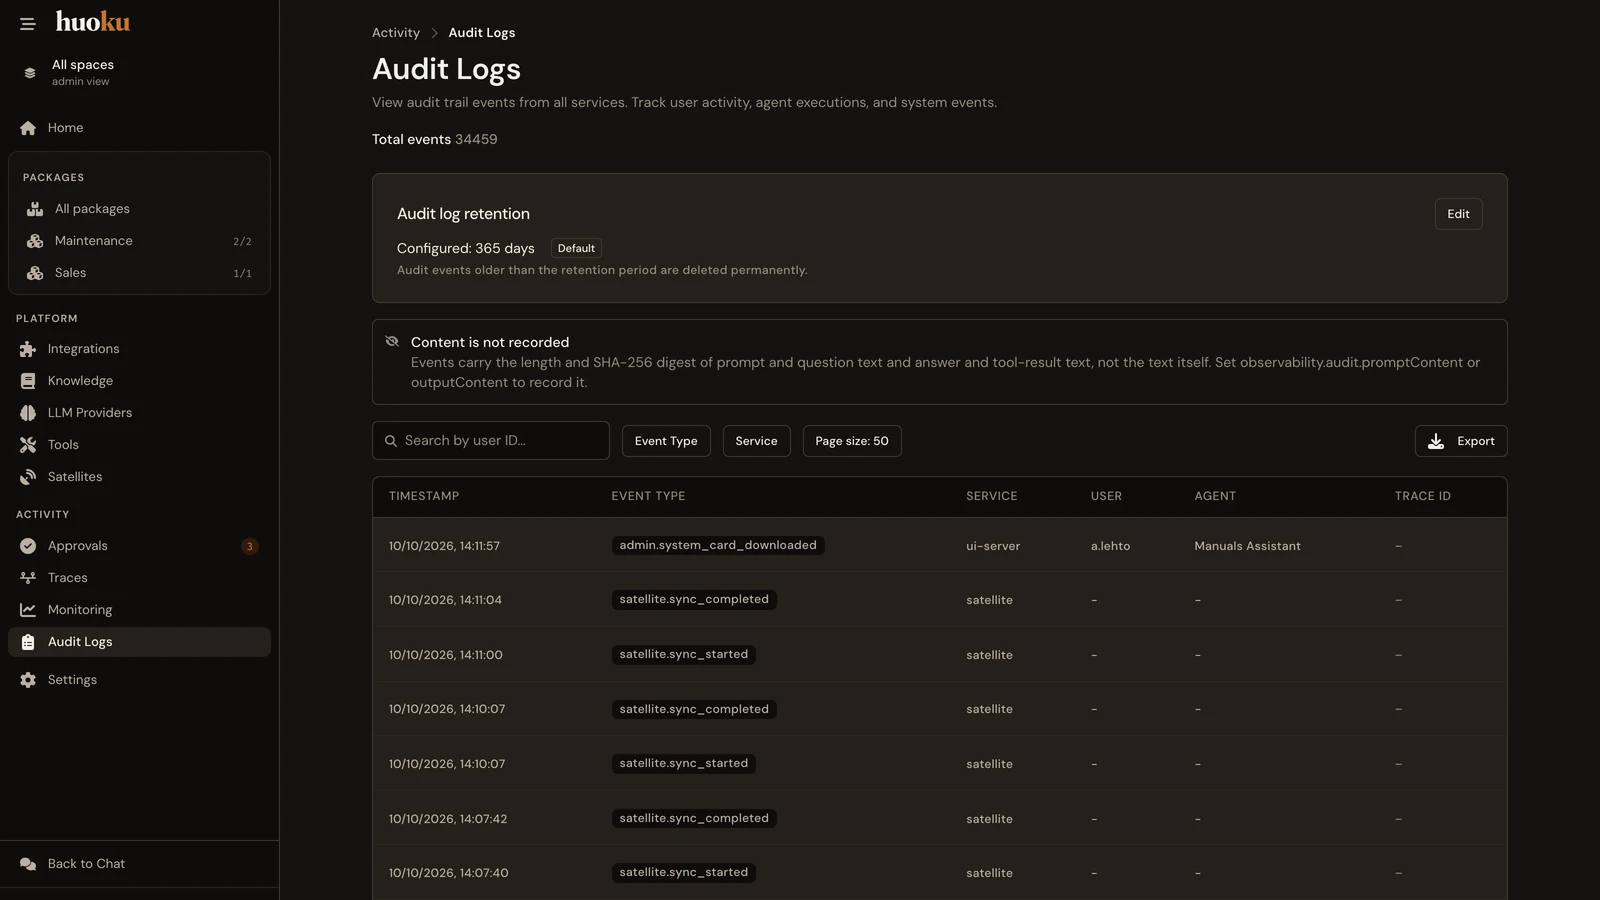Click the All packages icon
1600x900 pixels.
35,209
